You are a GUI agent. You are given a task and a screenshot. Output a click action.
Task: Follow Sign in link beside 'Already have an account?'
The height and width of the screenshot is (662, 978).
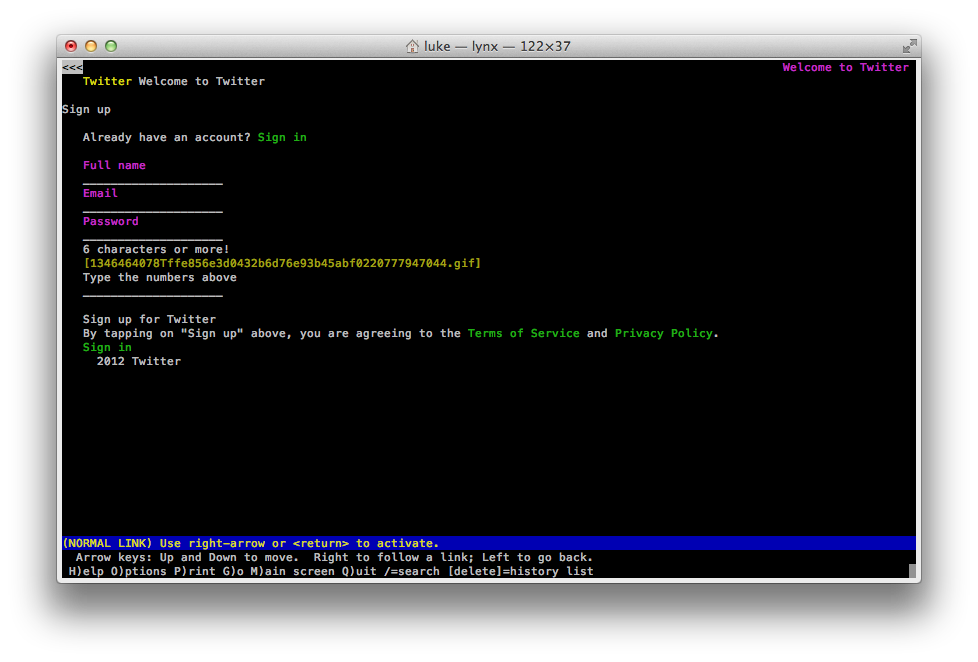282,138
